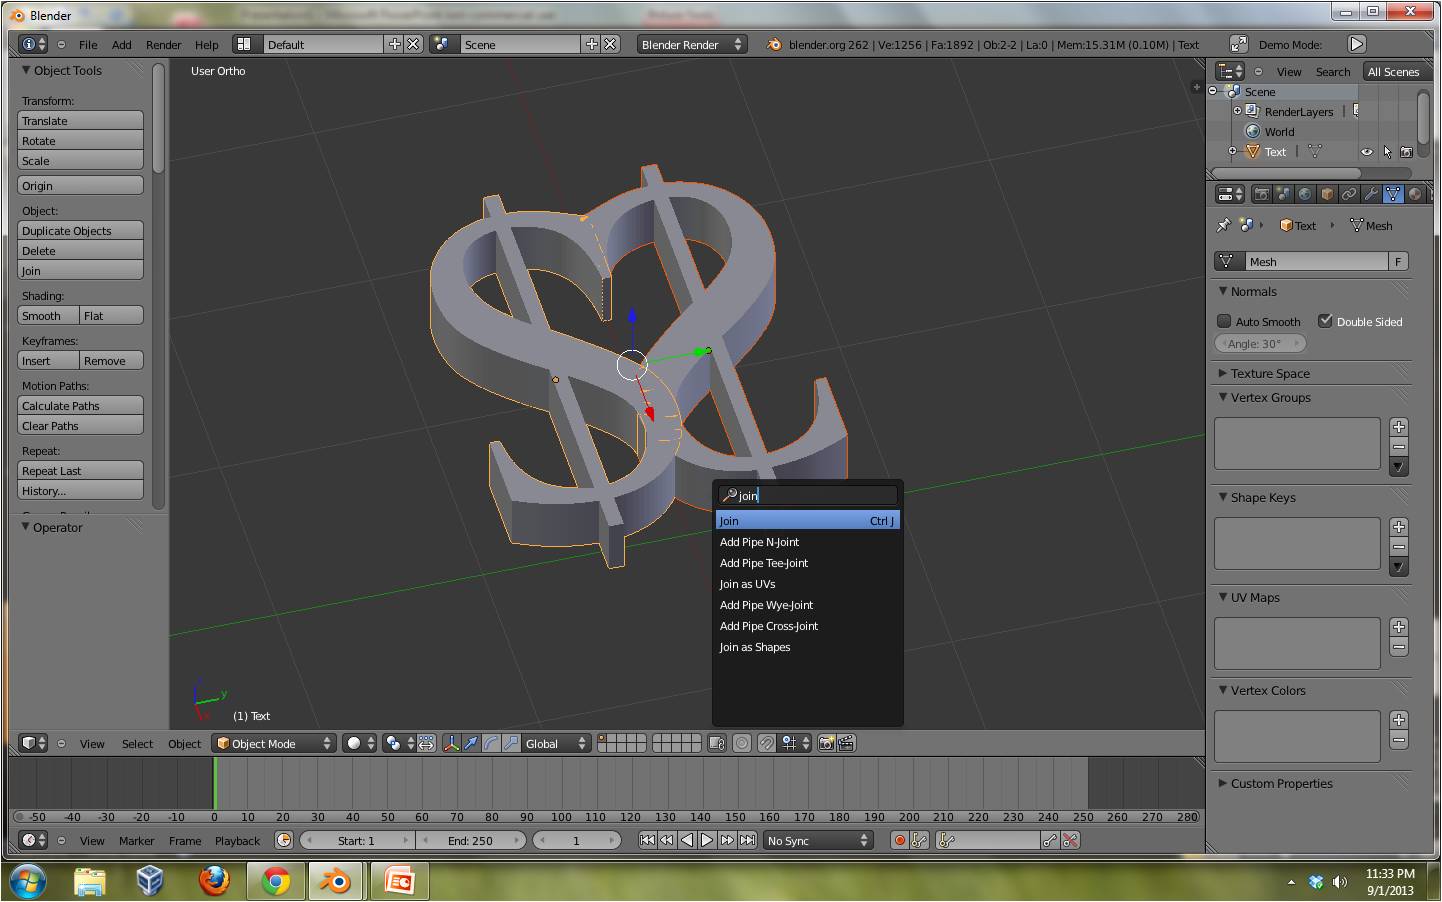Click the End: 250 frame field
The width and height of the screenshot is (1442, 902).
(470, 840)
